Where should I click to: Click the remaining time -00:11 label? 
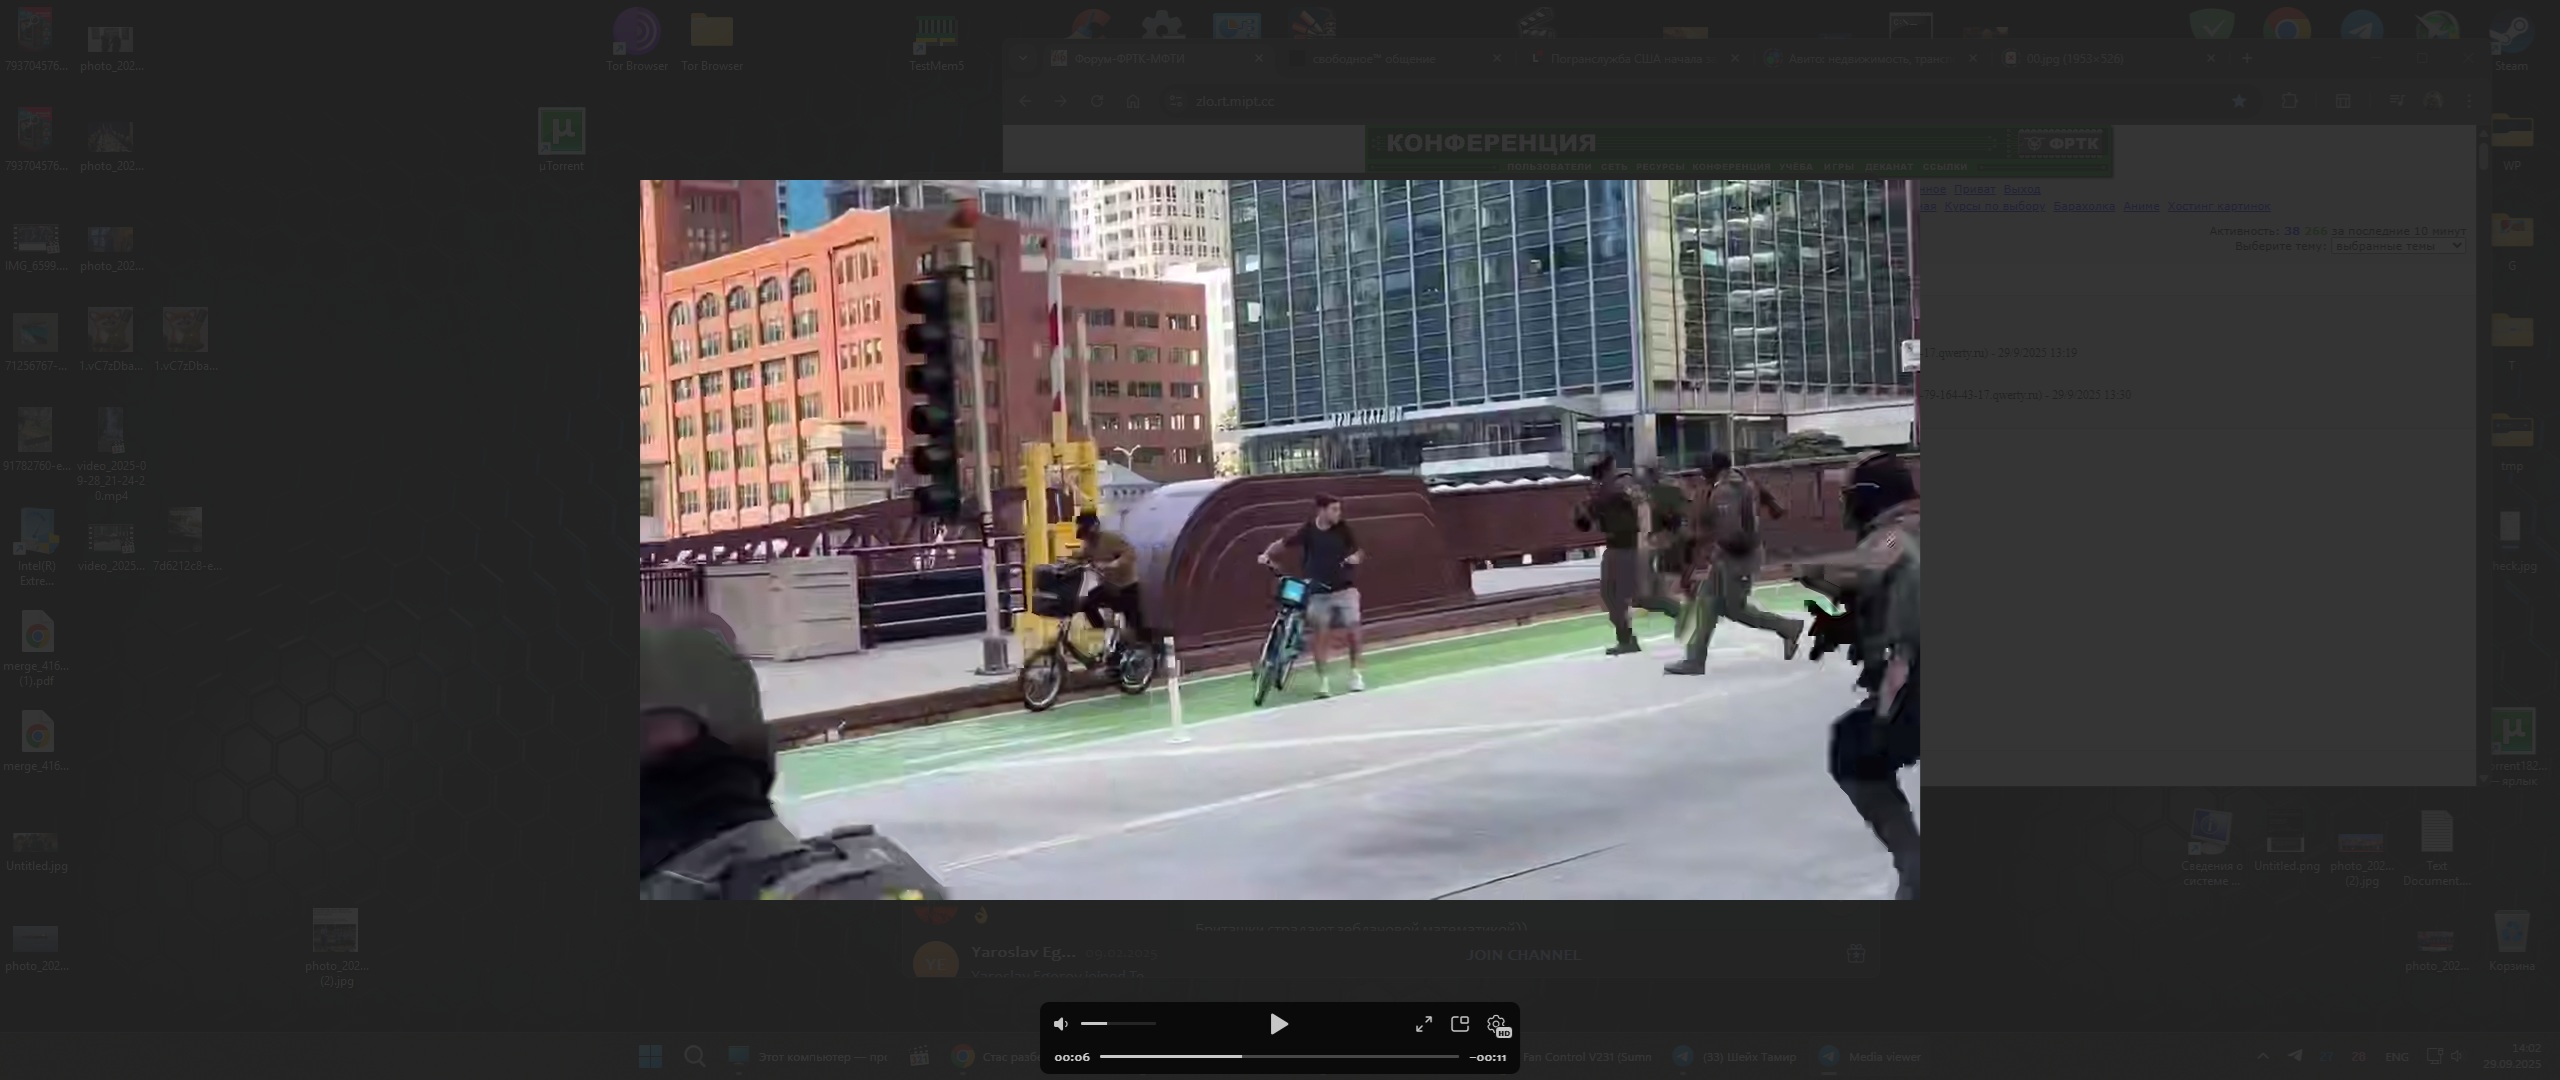click(x=1488, y=1057)
